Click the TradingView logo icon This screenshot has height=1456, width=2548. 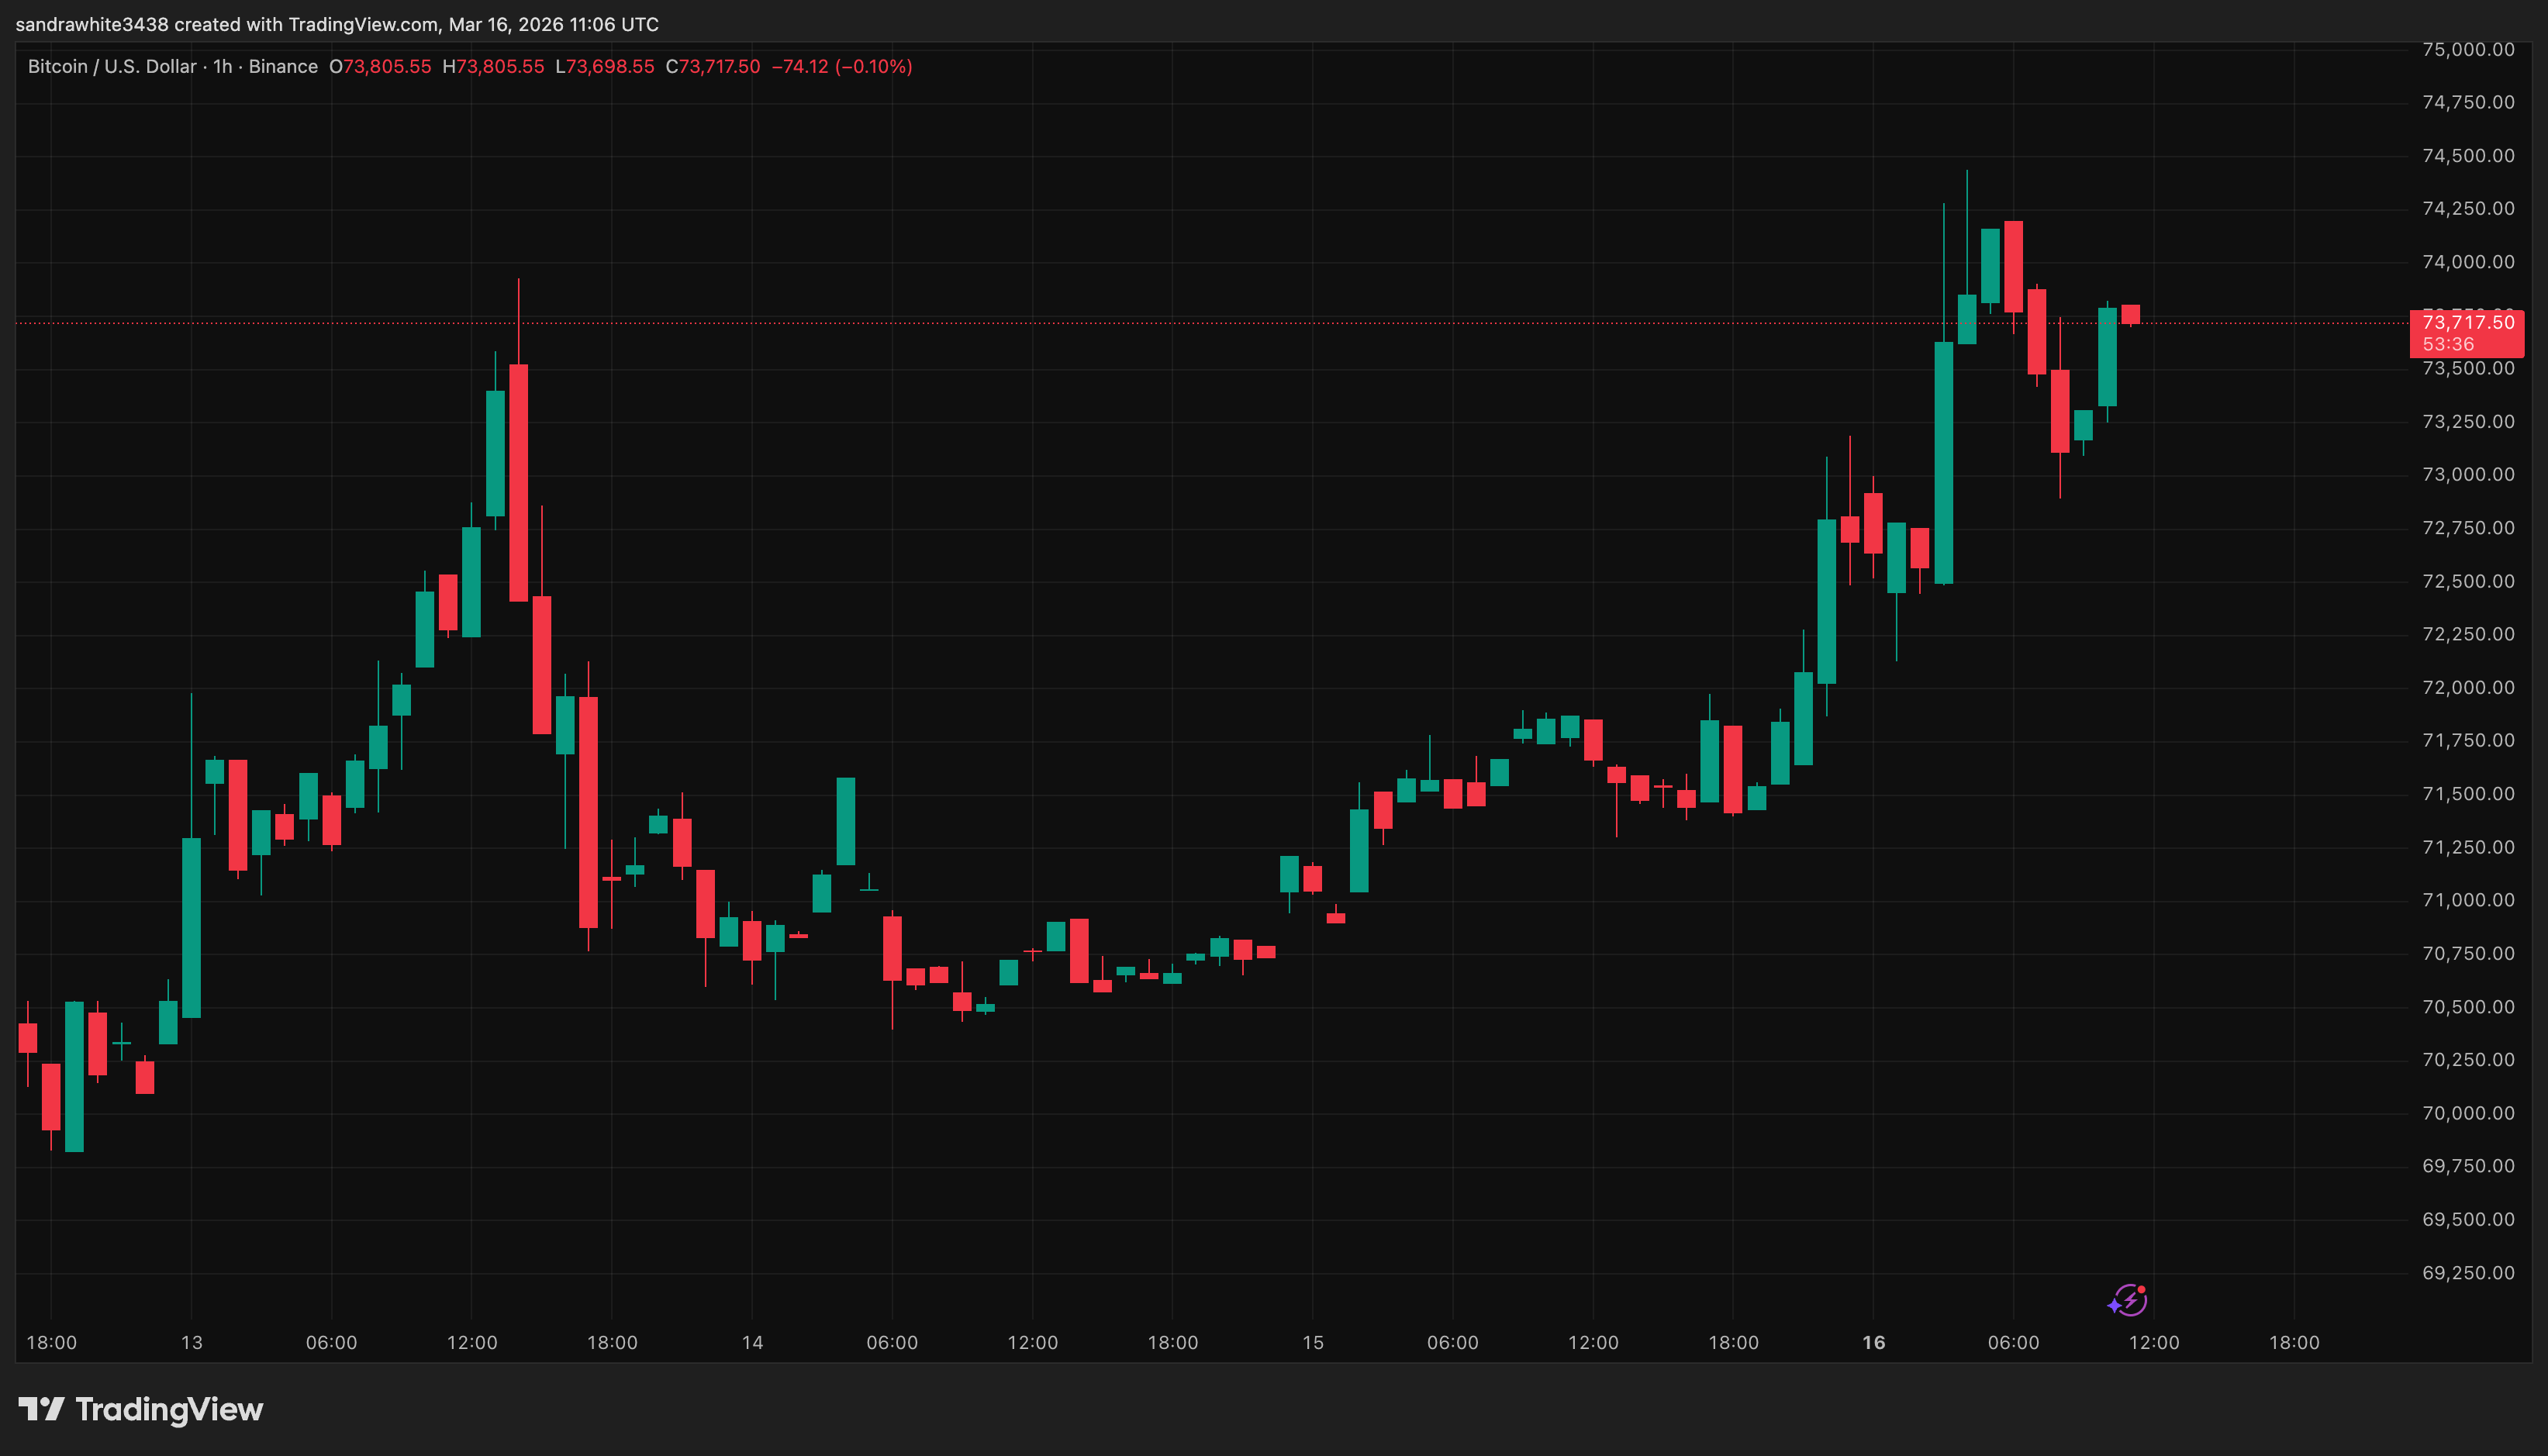pos(41,1409)
